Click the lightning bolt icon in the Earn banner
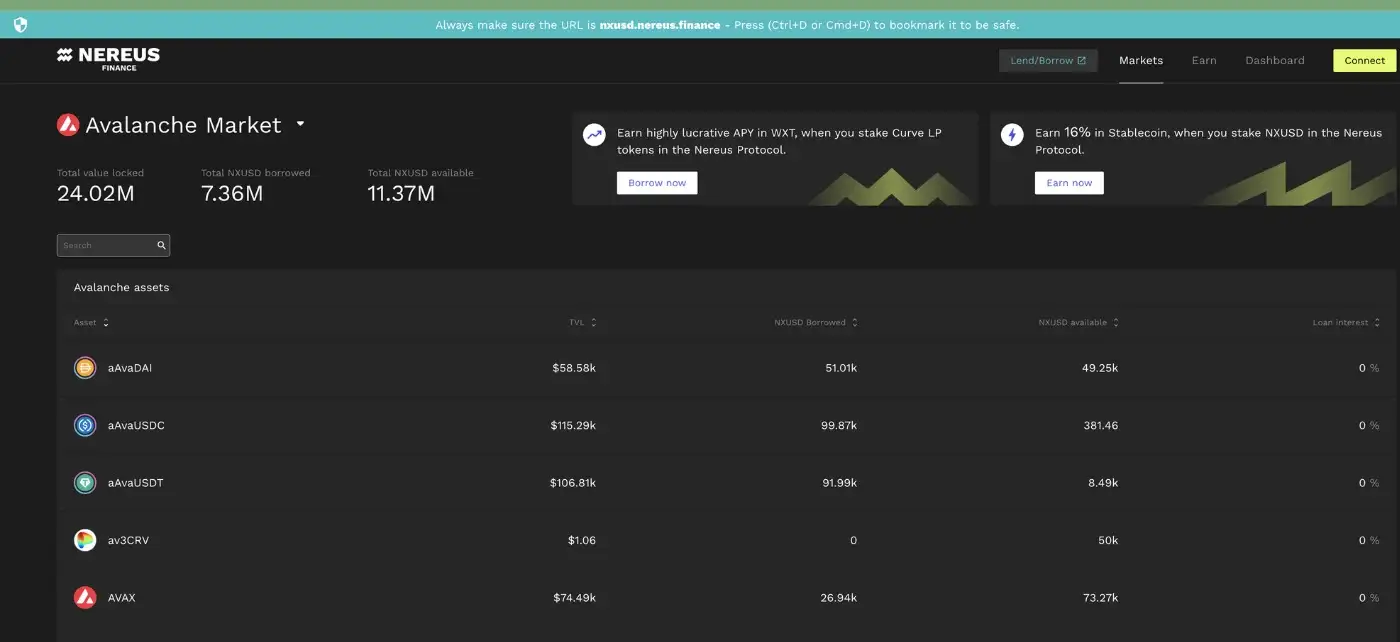 point(1012,135)
